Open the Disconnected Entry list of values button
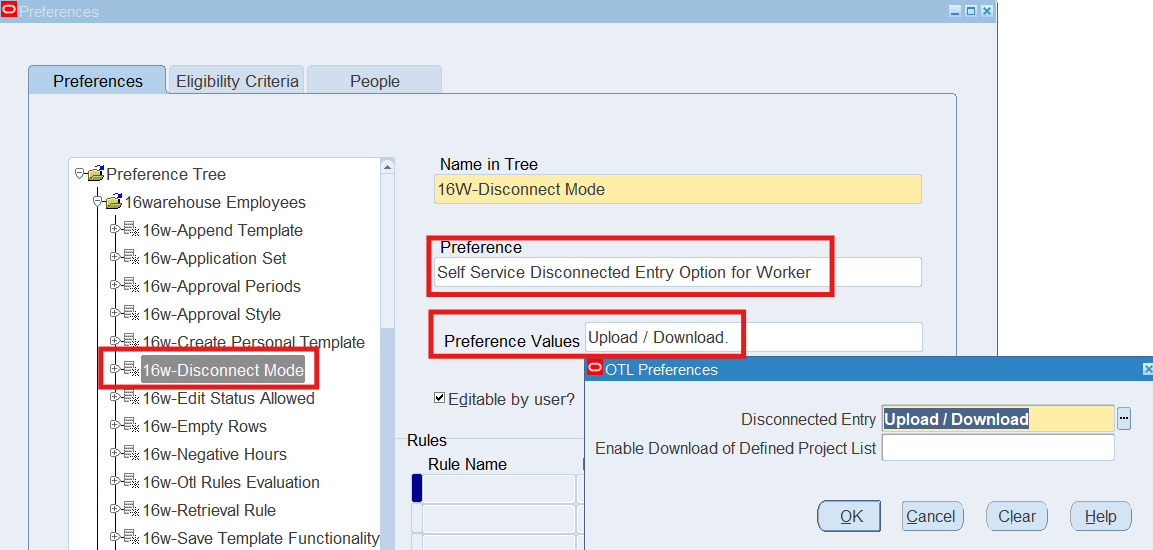Screen dimensions: 1153x550 pyautogui.click(x=1124, y=419)
